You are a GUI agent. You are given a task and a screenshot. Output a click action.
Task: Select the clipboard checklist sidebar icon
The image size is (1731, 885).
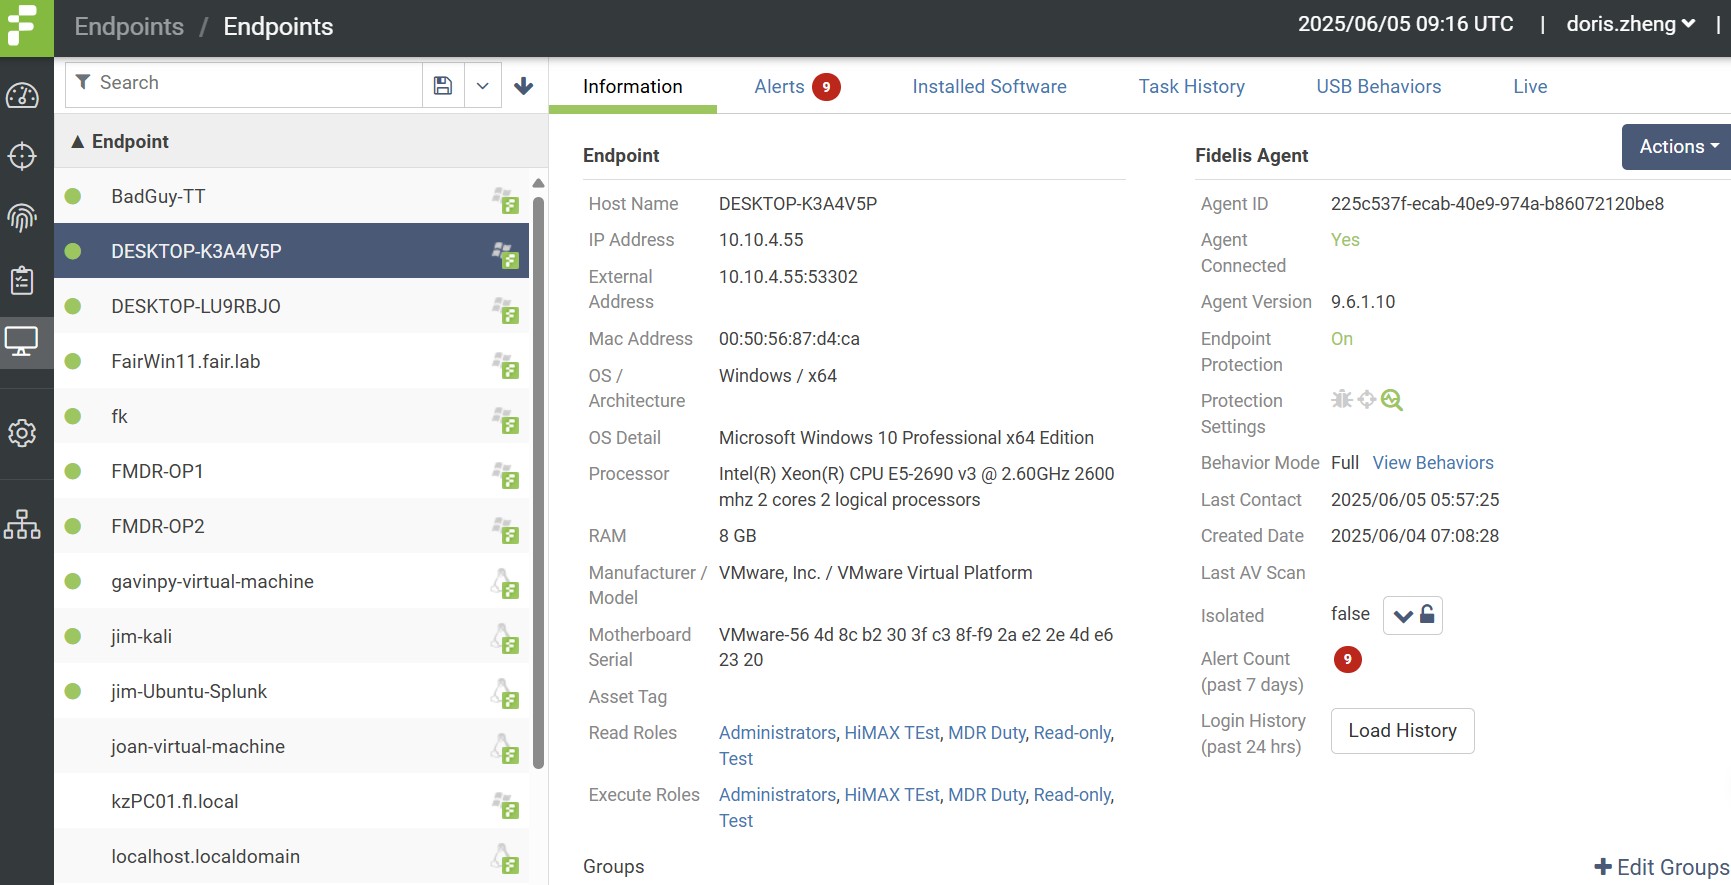pos(22,280)
